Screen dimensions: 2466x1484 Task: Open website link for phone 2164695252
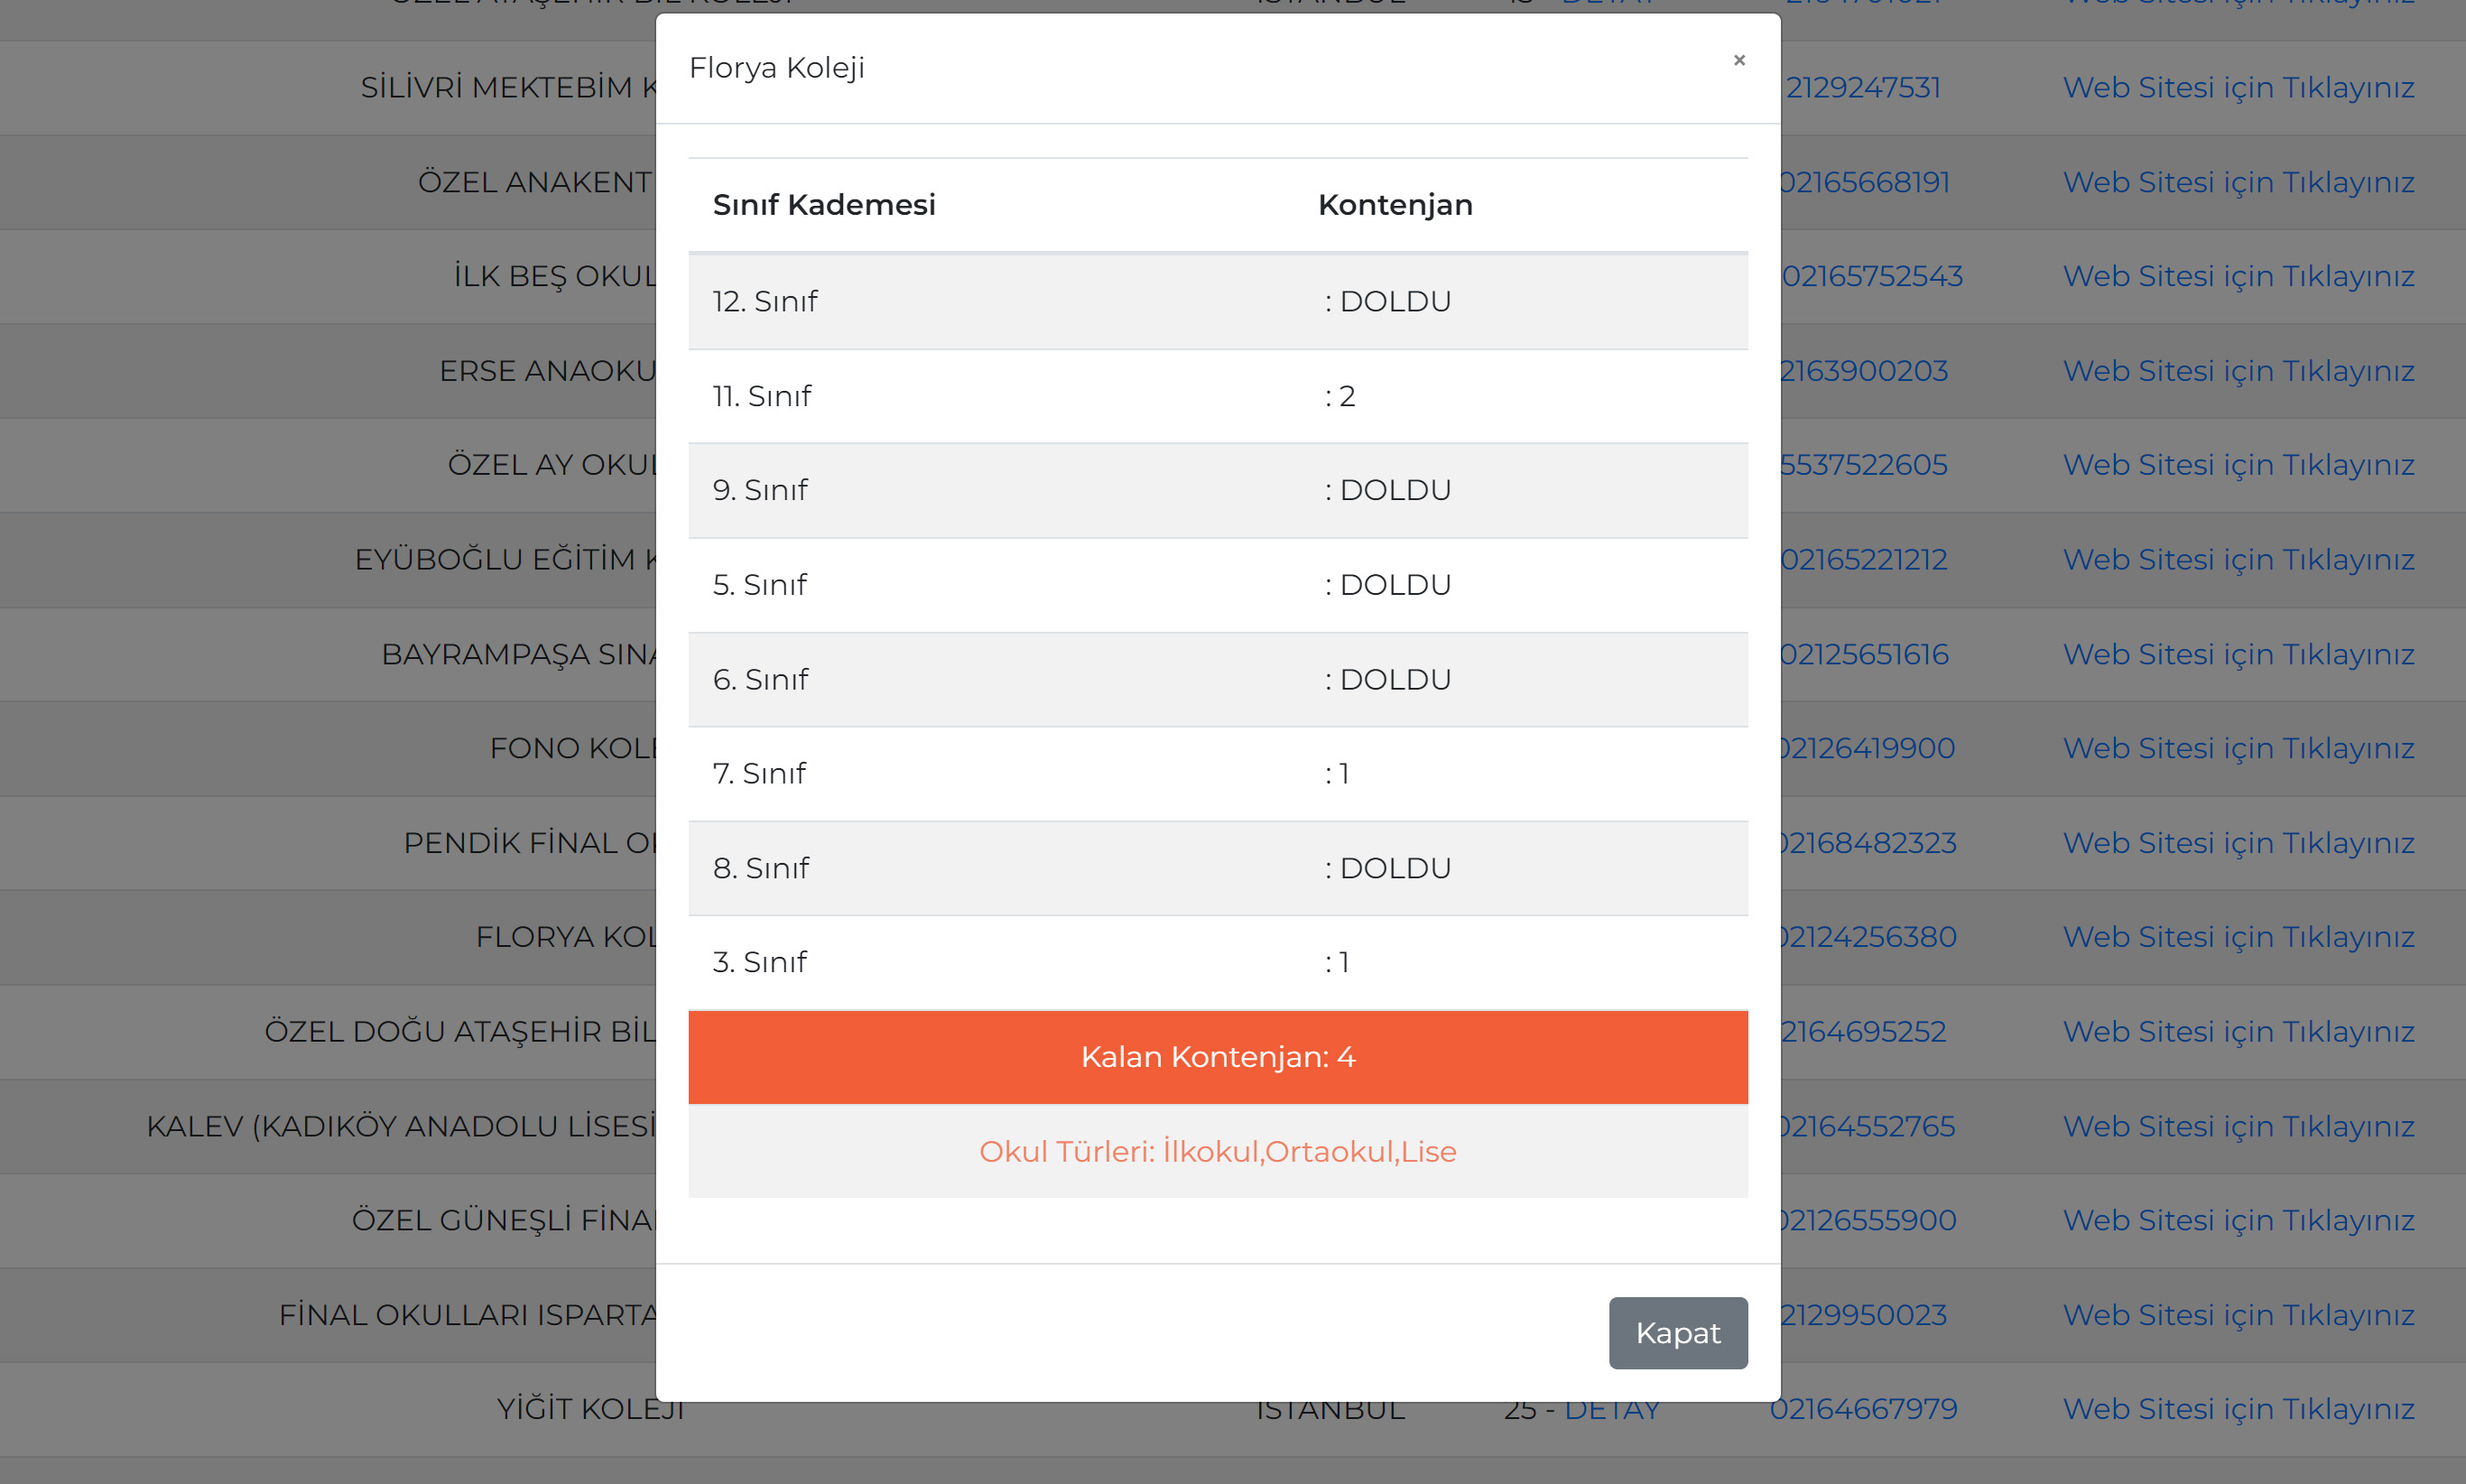(2238, 1031)
